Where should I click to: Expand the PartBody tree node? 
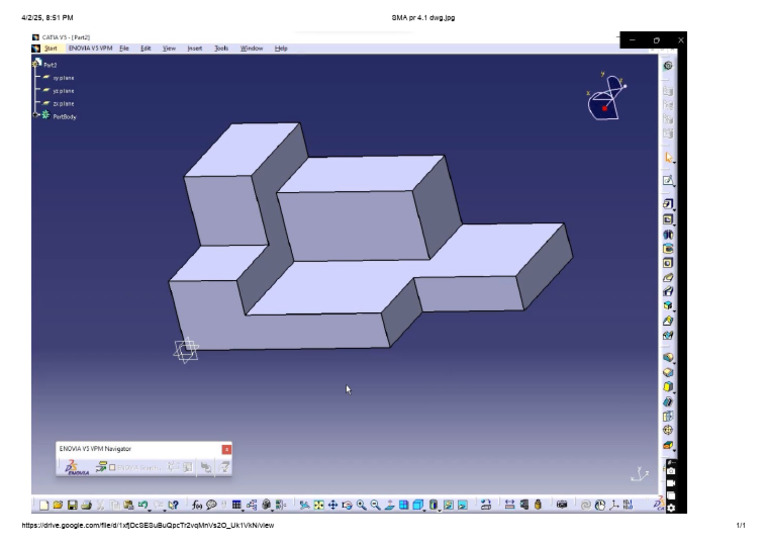tap(36, 116)
